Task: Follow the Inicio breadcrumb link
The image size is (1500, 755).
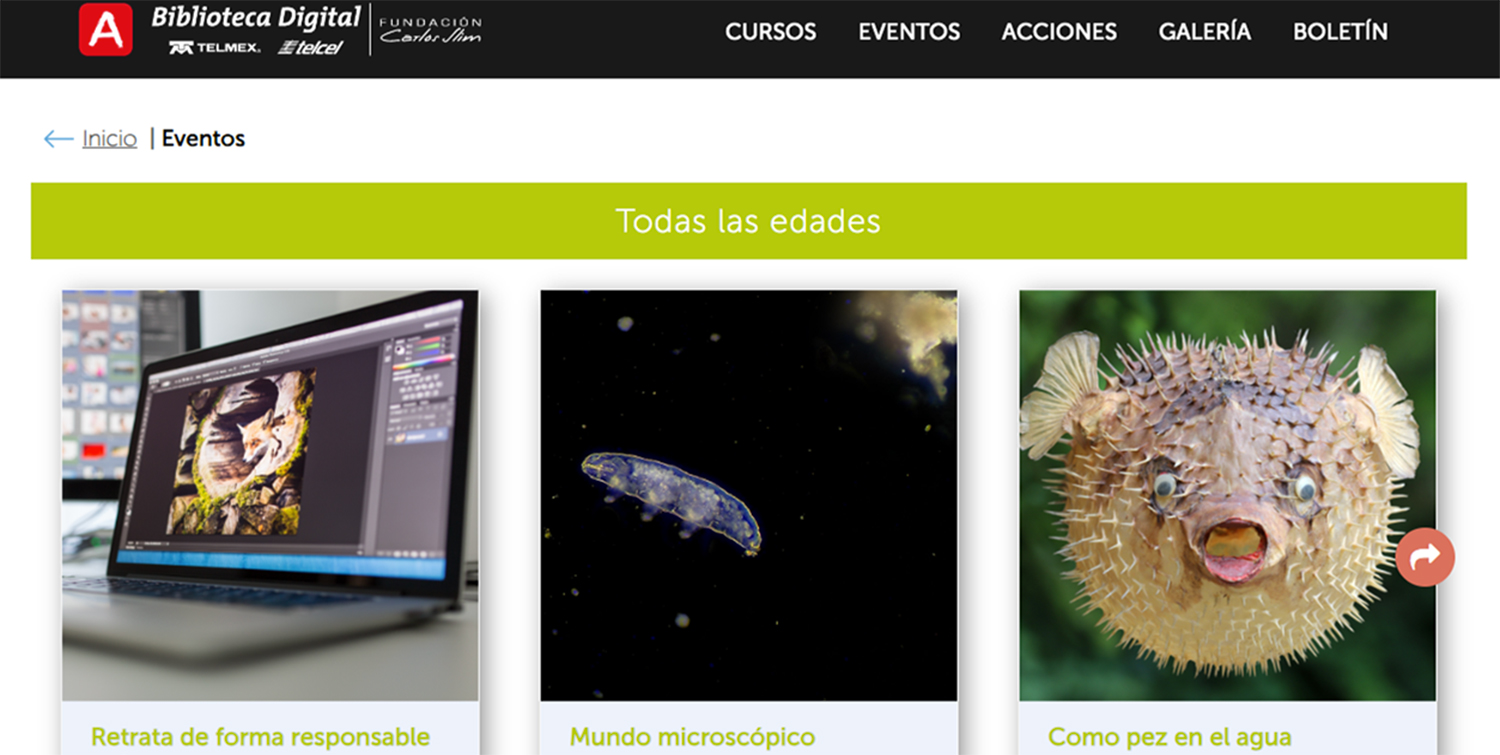Action: point(109,139)
